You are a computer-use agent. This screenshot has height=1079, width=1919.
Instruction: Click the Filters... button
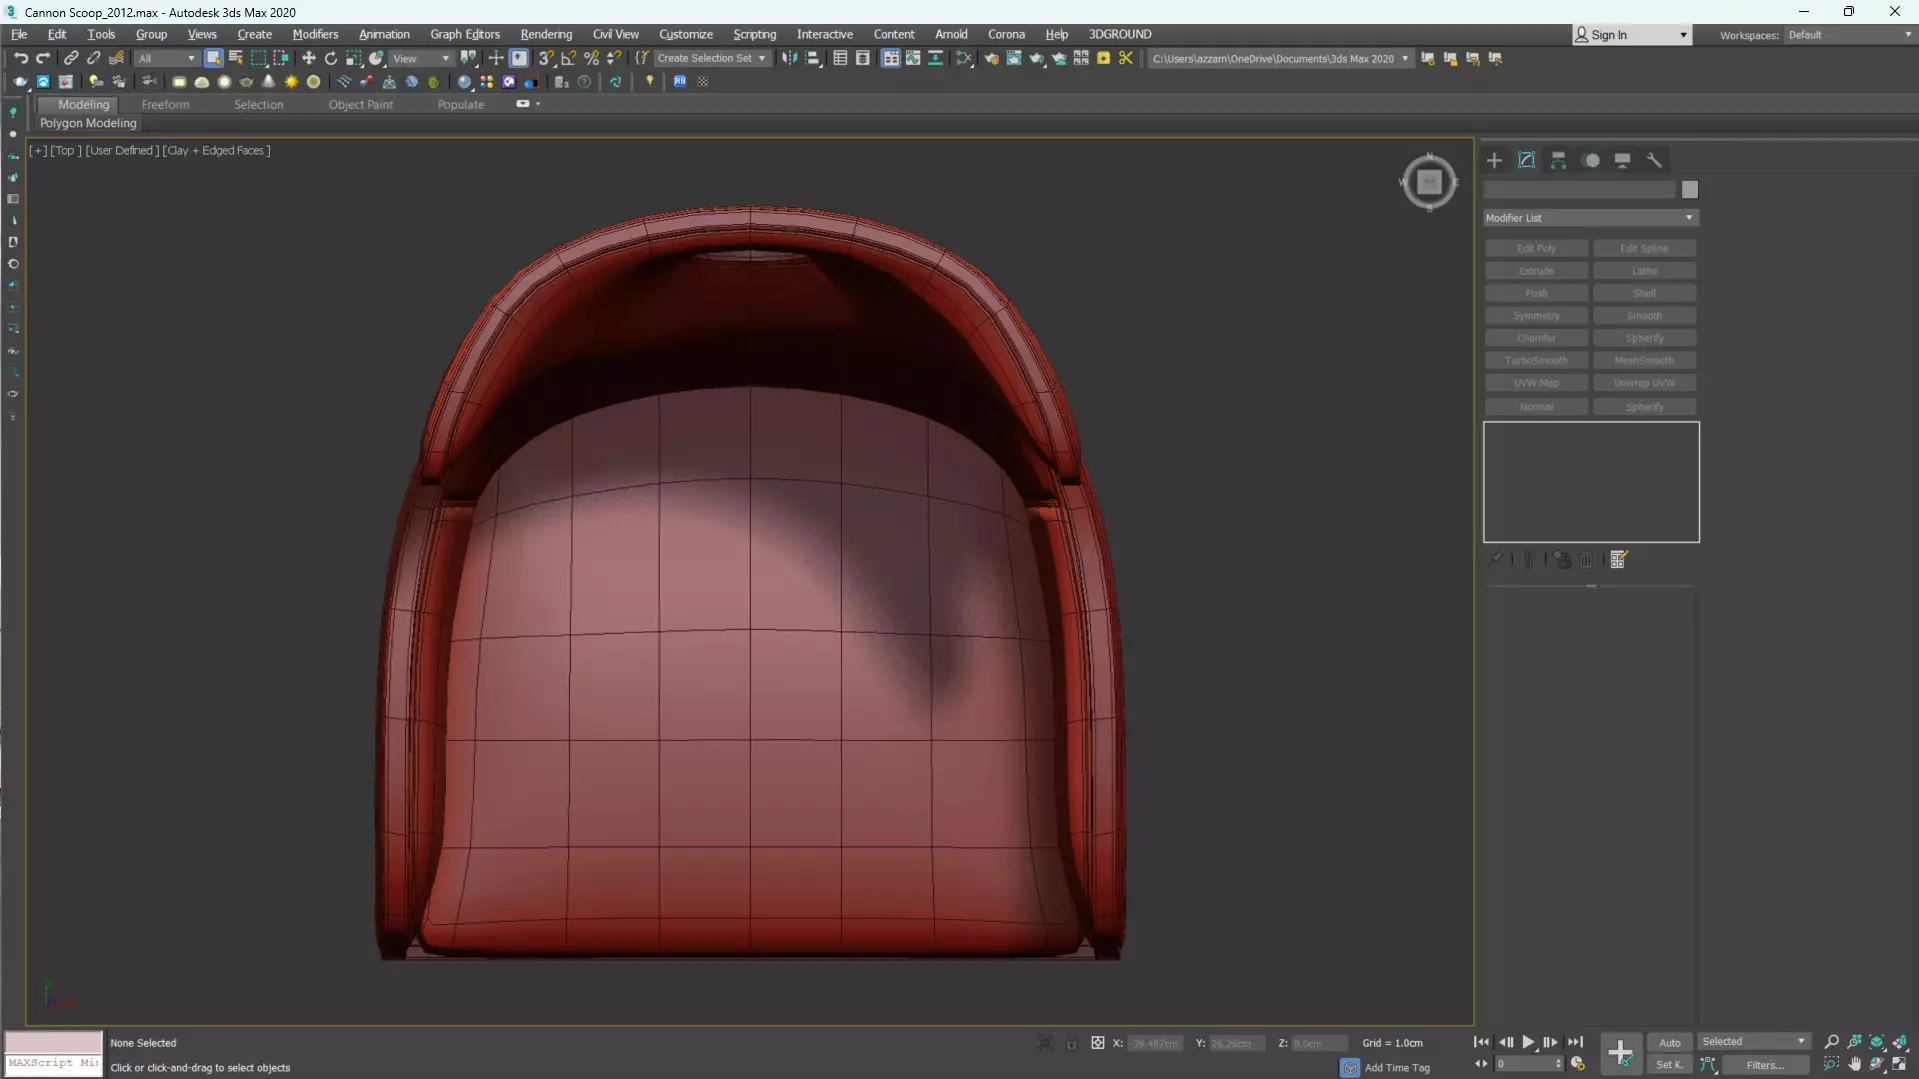[1764, 1065]
